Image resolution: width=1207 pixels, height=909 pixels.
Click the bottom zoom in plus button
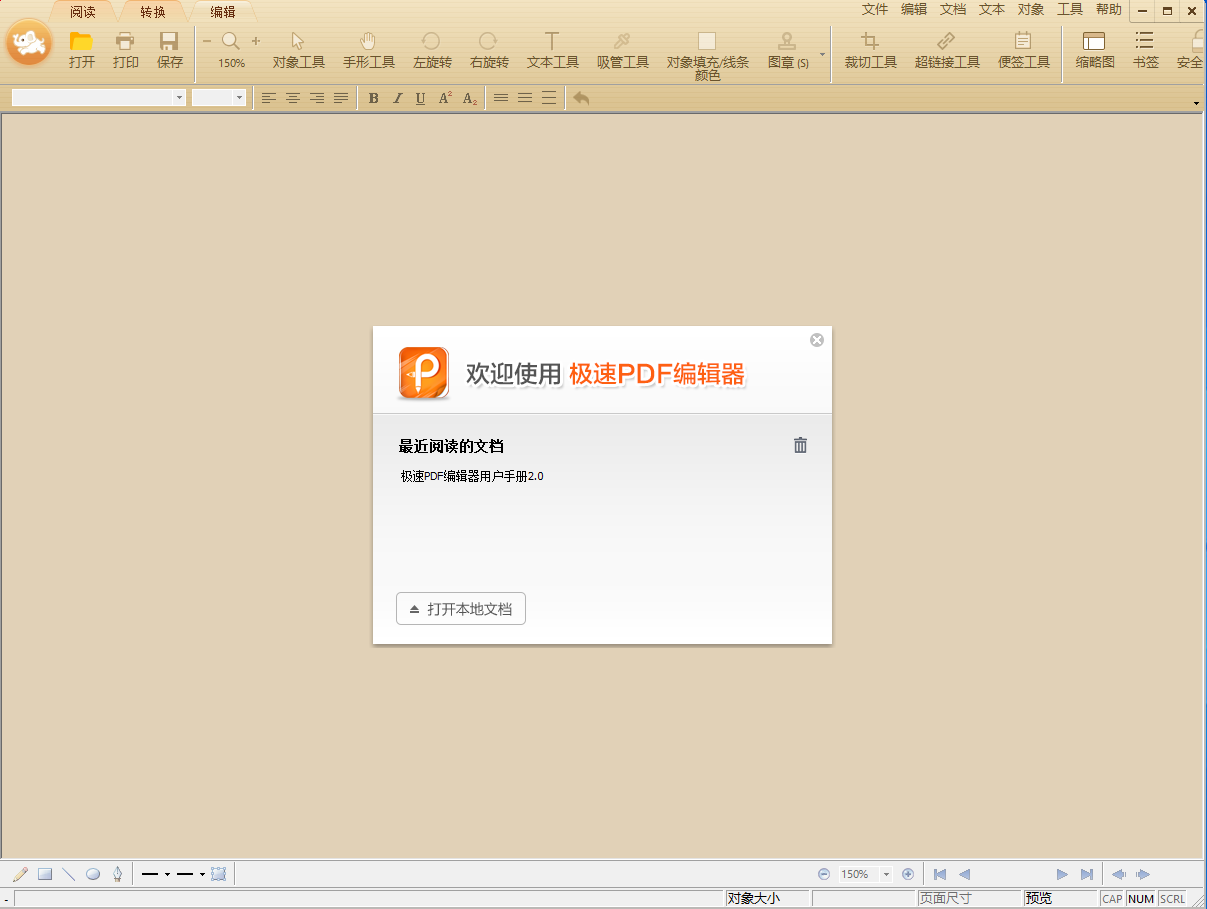[x=908, y=874]
